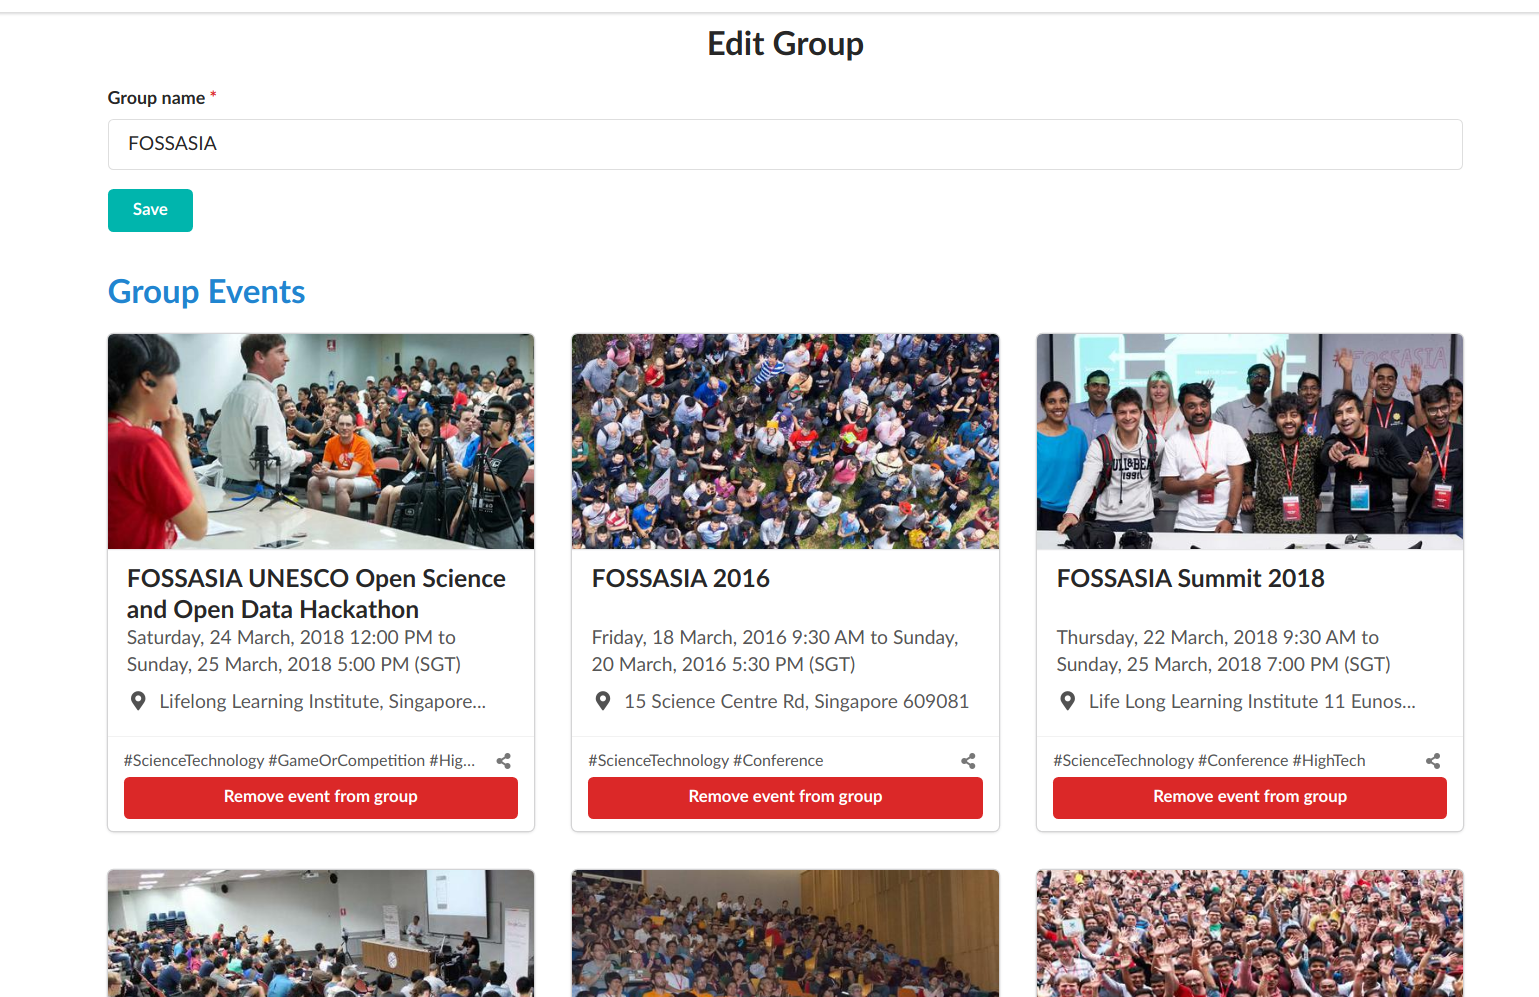This screenshot has height=997, width=1539.
Task: Remove FOSSASIA Summit 2018 from group
Action: click(x=1250, y=797)
